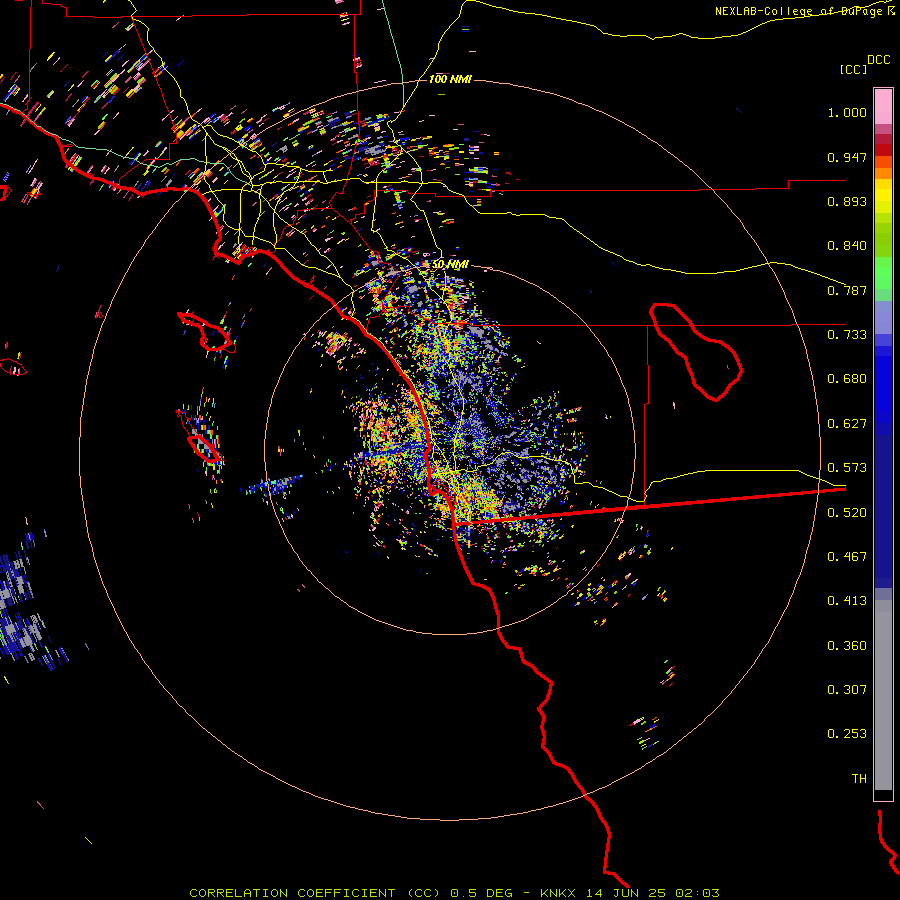Click the 0.733 legend value
This screenshot has height=900, width=900.
click(847, 335)
